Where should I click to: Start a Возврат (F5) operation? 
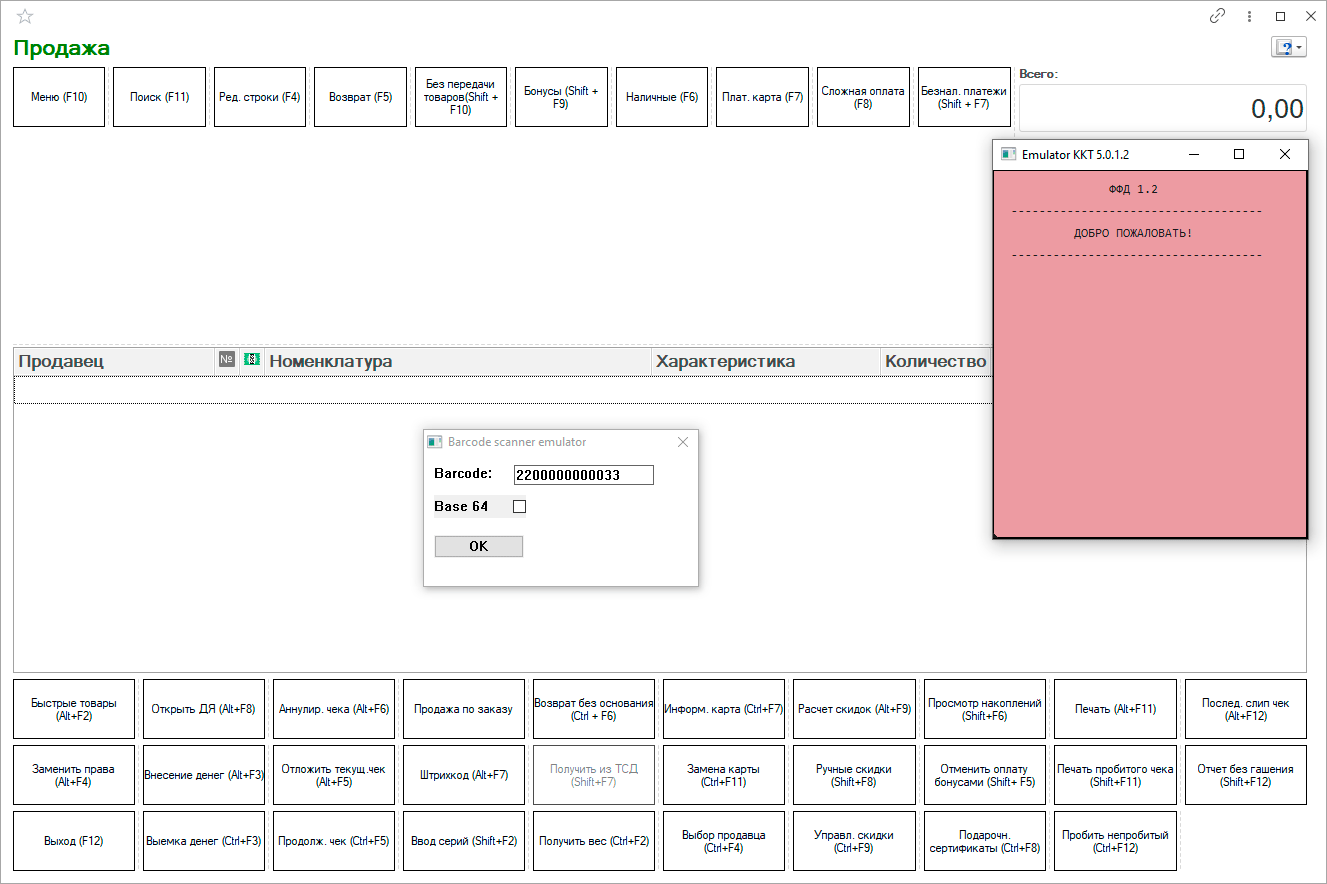(360, 97)
